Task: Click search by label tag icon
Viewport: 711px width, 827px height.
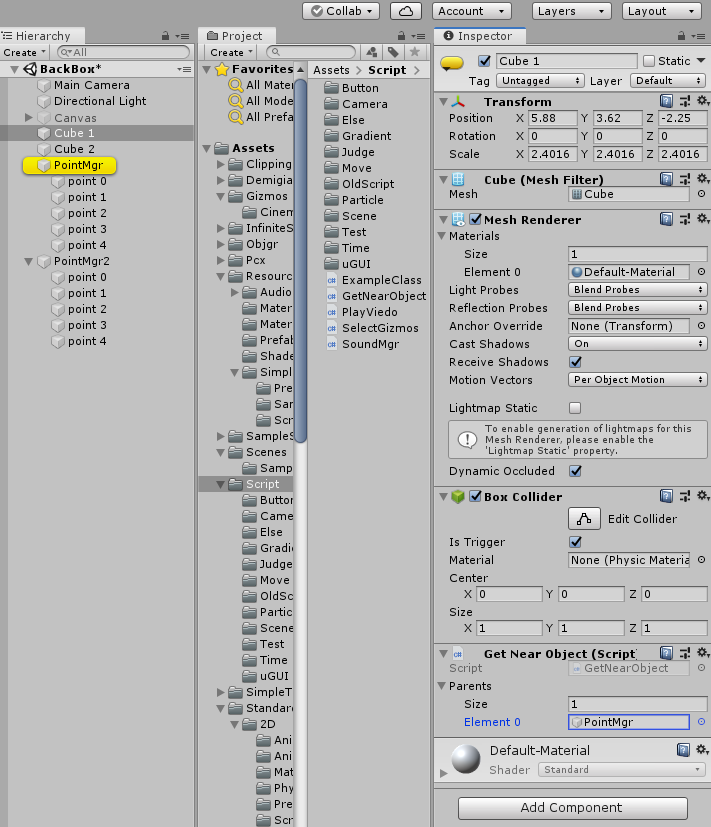Action: coord(393,52)
